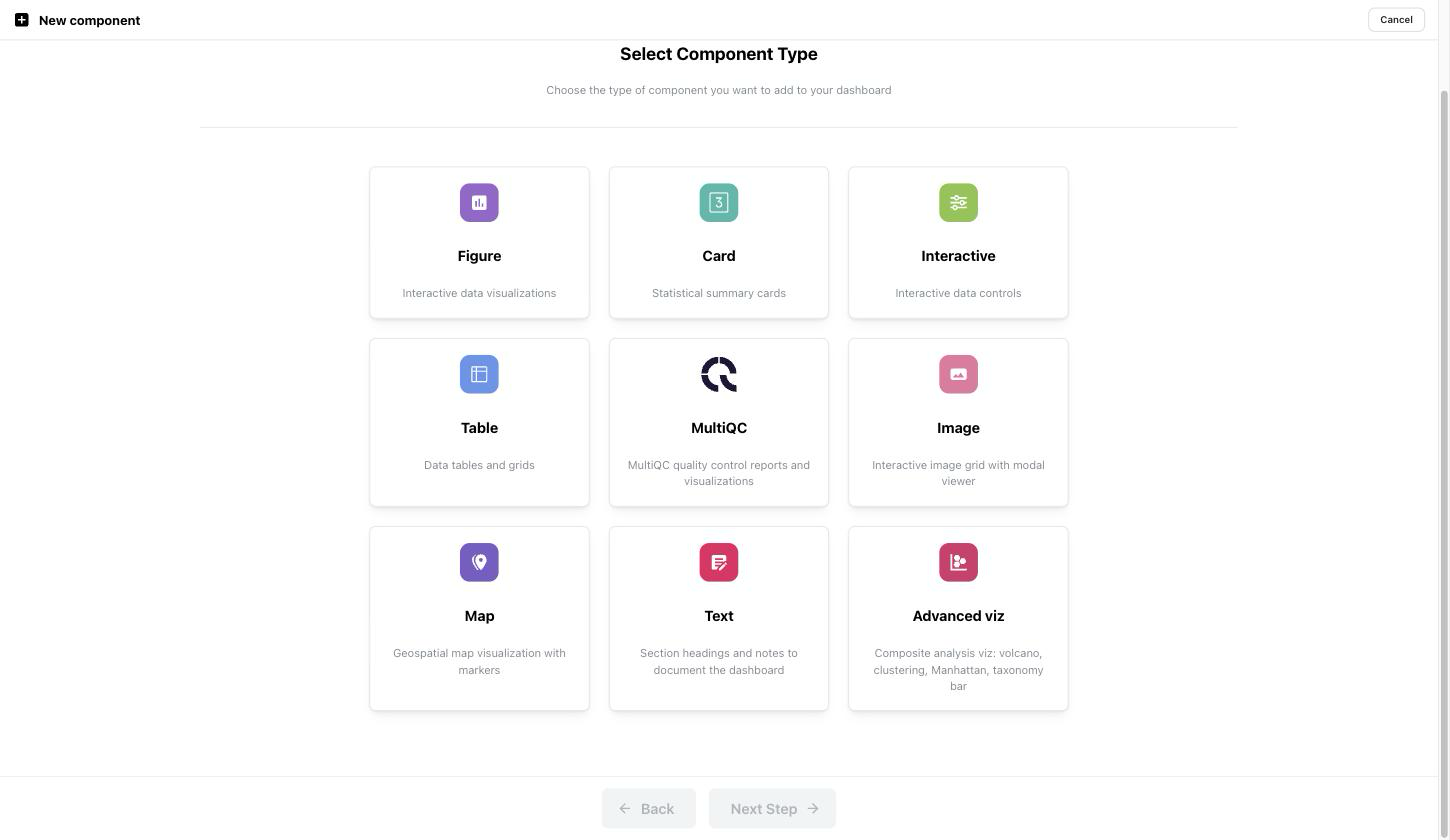Choose the Statistical summary cards description
Image resolution: width=1450 pixels, height=840 pixels.
point(719,293)
